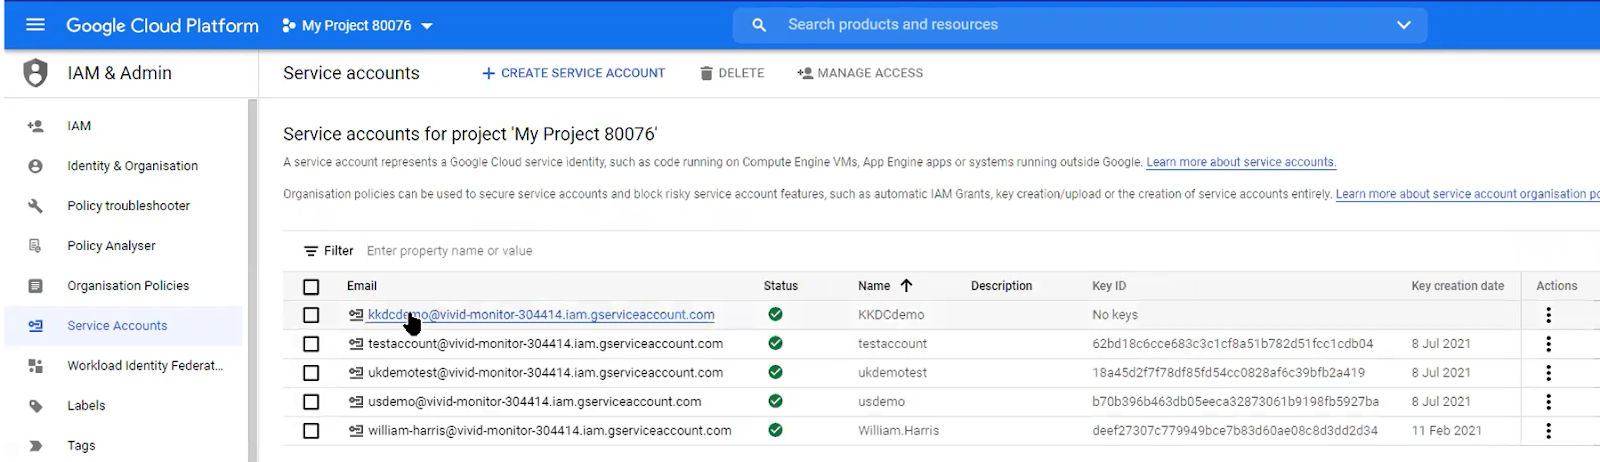Click the green status check for KKDCdemo

(775, 314)
